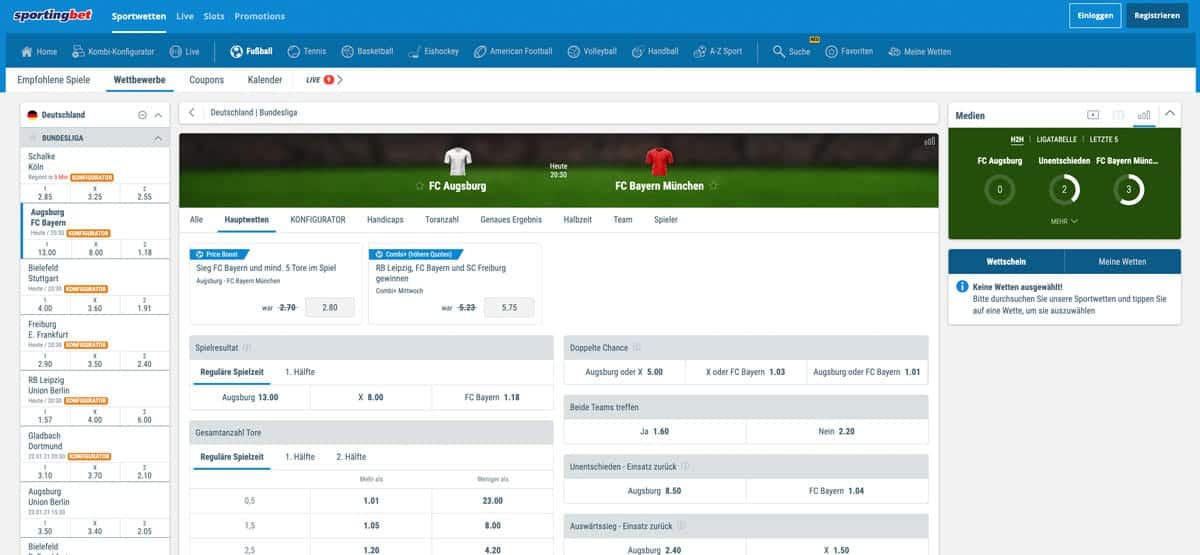Open info icon next to Spielresultat
The image size is (1200, 555).
click(247, 348)
